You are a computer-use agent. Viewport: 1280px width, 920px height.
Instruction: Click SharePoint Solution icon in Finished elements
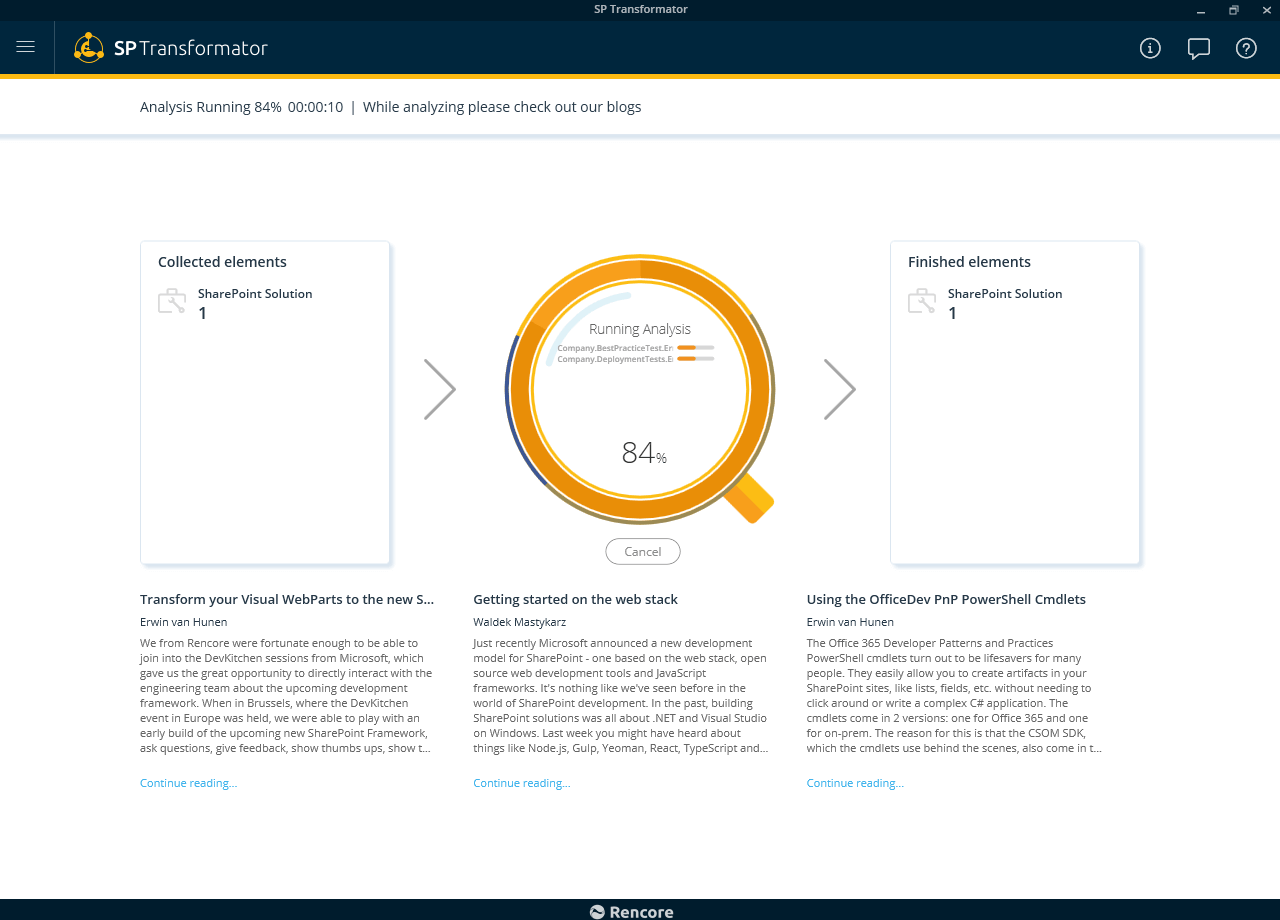click(922, 302)
